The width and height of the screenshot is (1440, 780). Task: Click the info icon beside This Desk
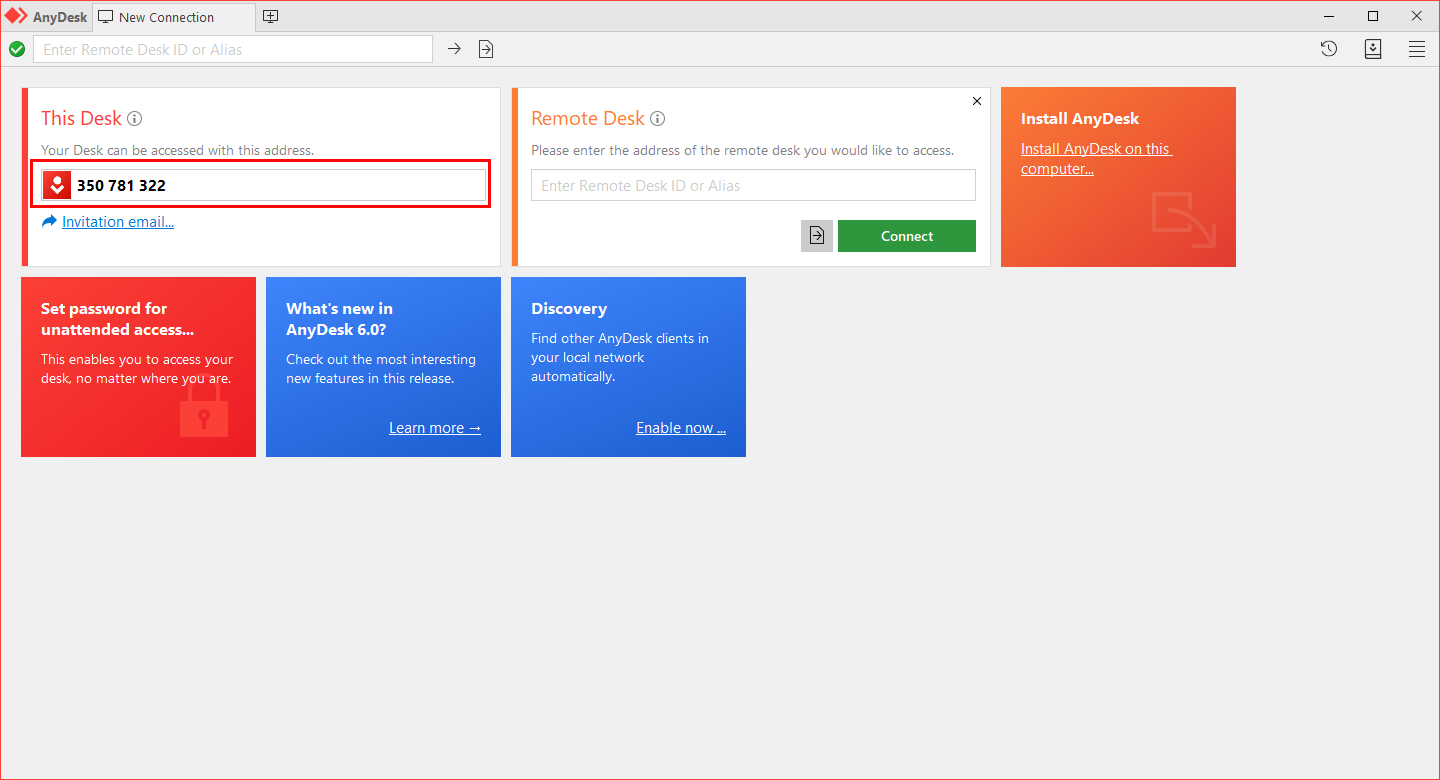[135, 119]
